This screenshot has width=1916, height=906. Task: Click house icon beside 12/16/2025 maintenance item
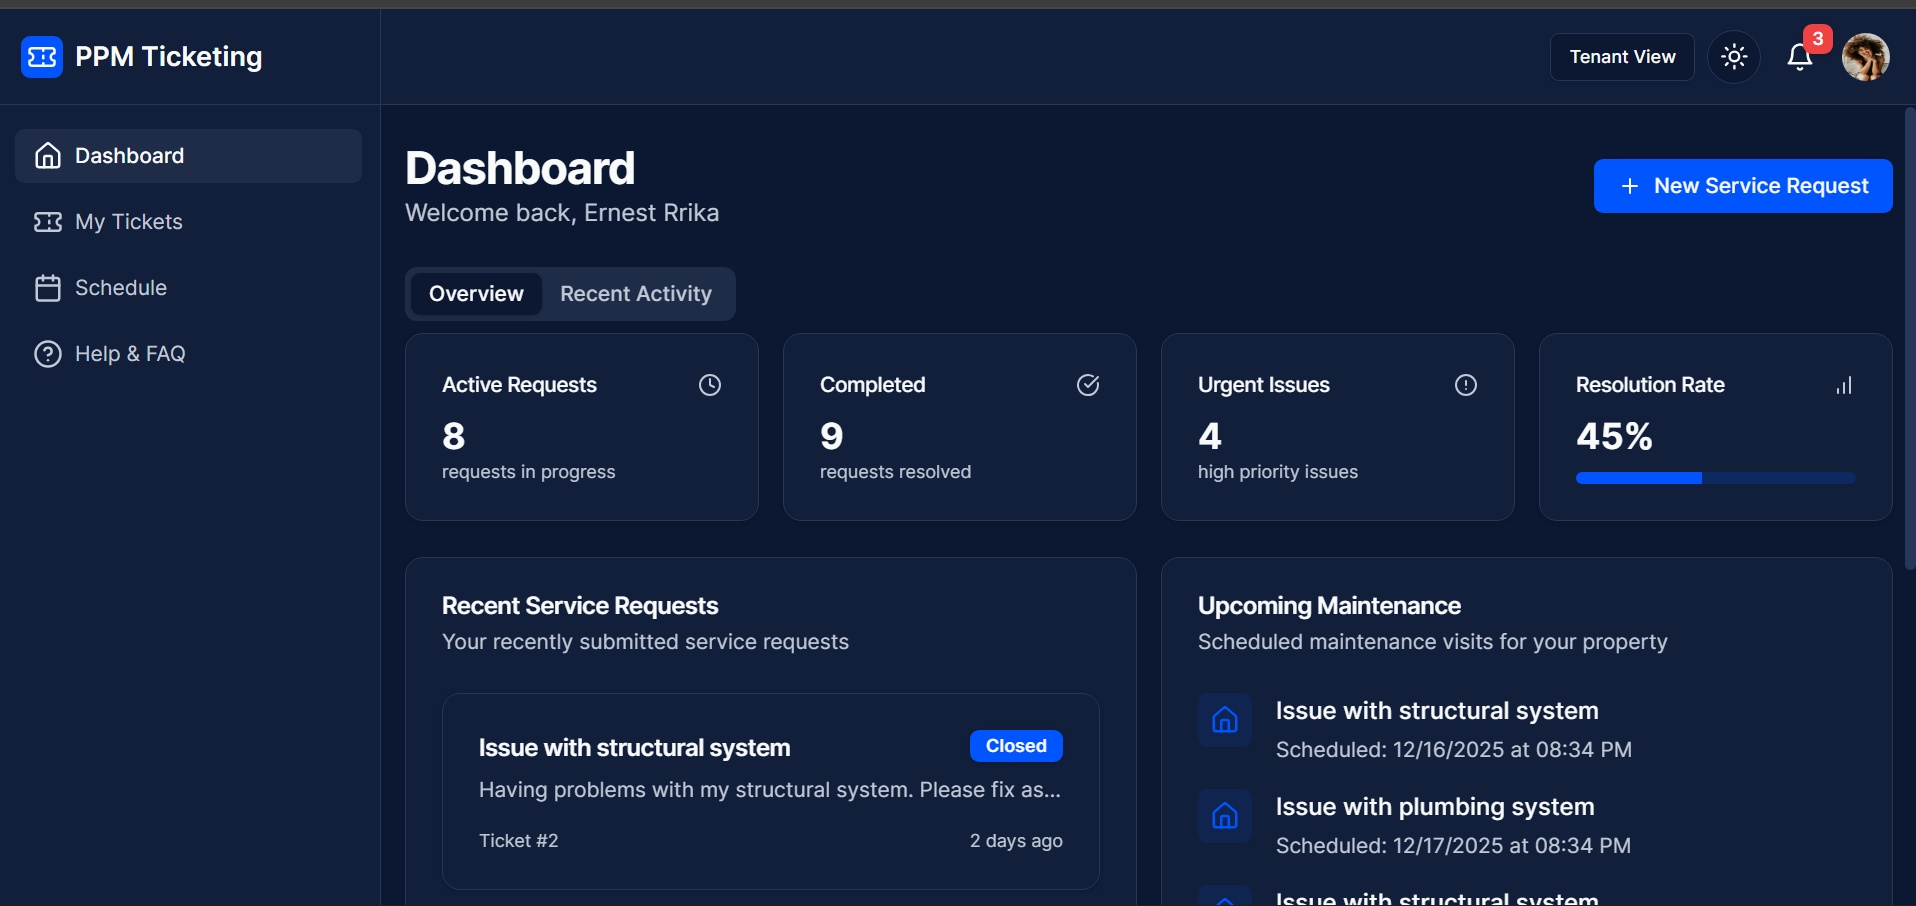[x=1225, y=720]
